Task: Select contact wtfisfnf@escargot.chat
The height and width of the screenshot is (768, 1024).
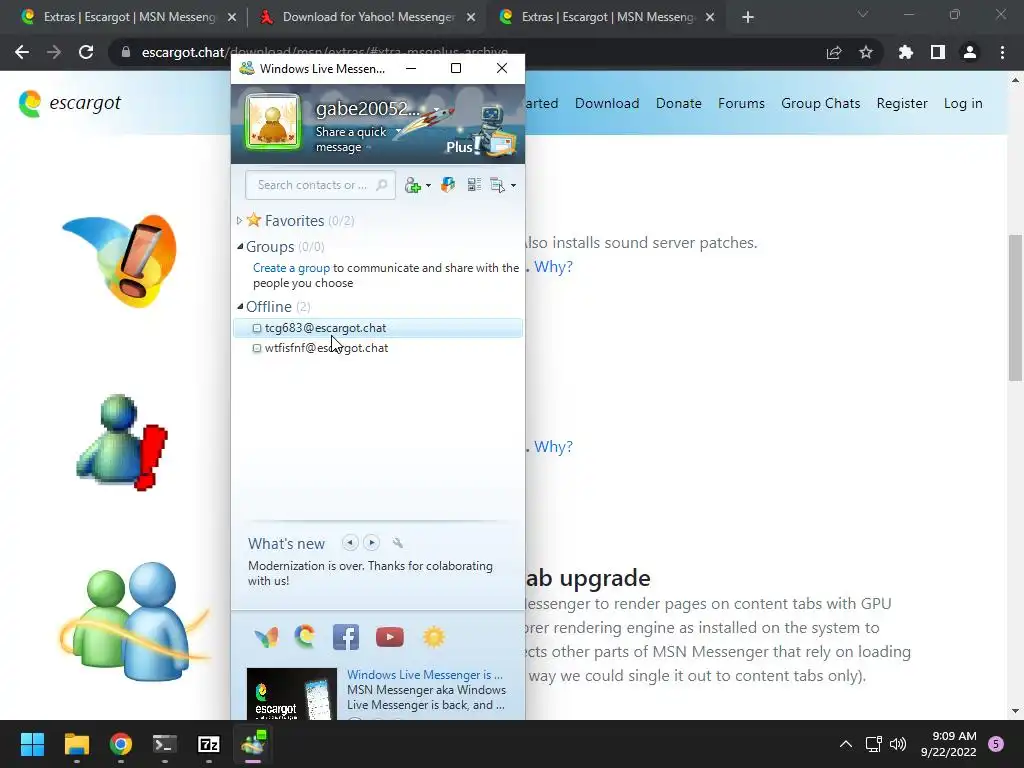Action: coord(377,348)
